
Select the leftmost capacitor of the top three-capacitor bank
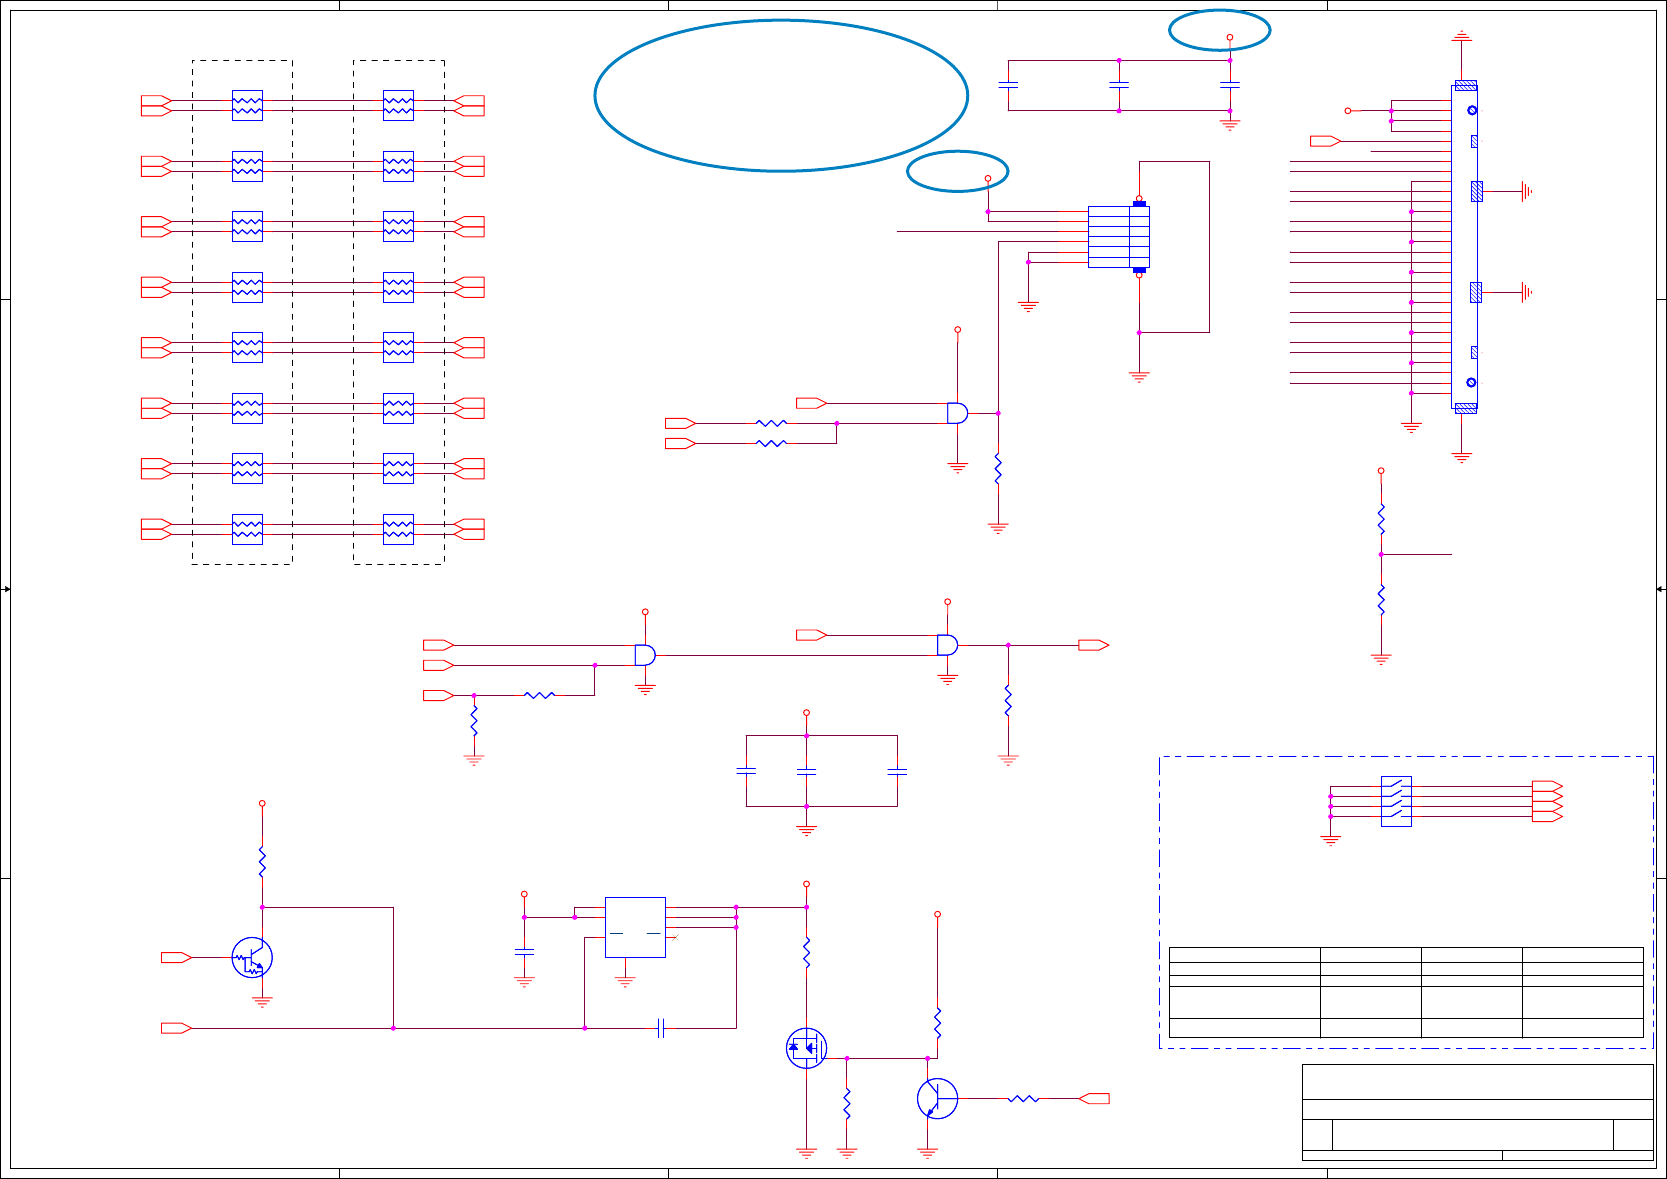pos(1008,86)
